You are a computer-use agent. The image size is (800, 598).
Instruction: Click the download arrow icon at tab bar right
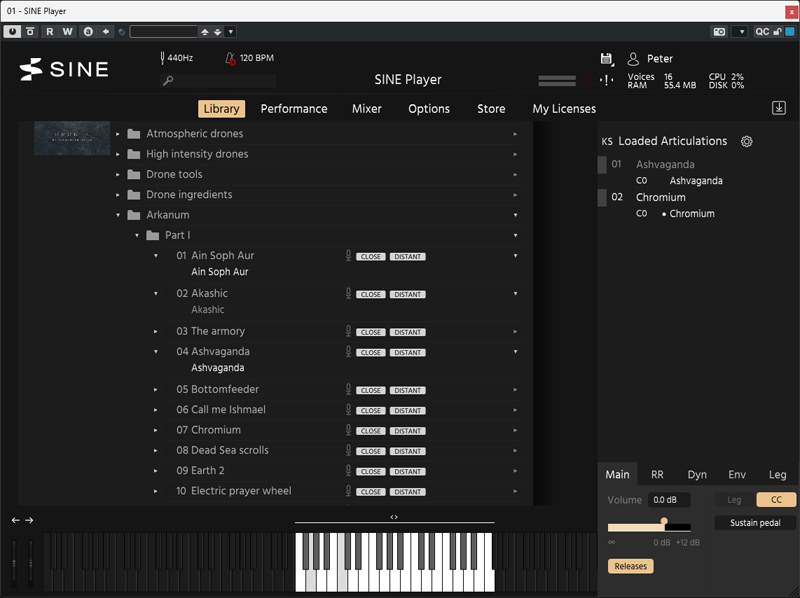click(x=779, y=108)
